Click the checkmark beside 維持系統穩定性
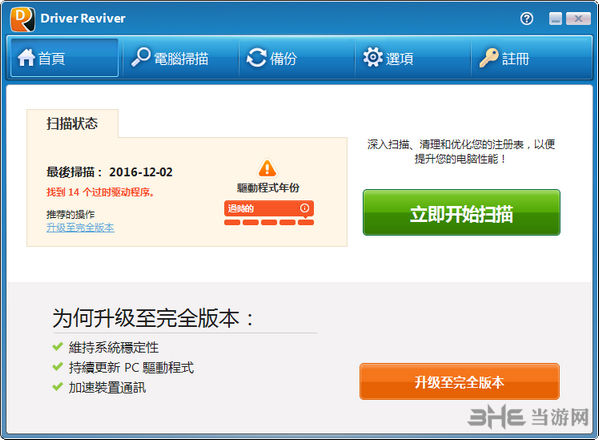This screenshot has height=440, width=599. pyautogui.click(x=57, y=347)
